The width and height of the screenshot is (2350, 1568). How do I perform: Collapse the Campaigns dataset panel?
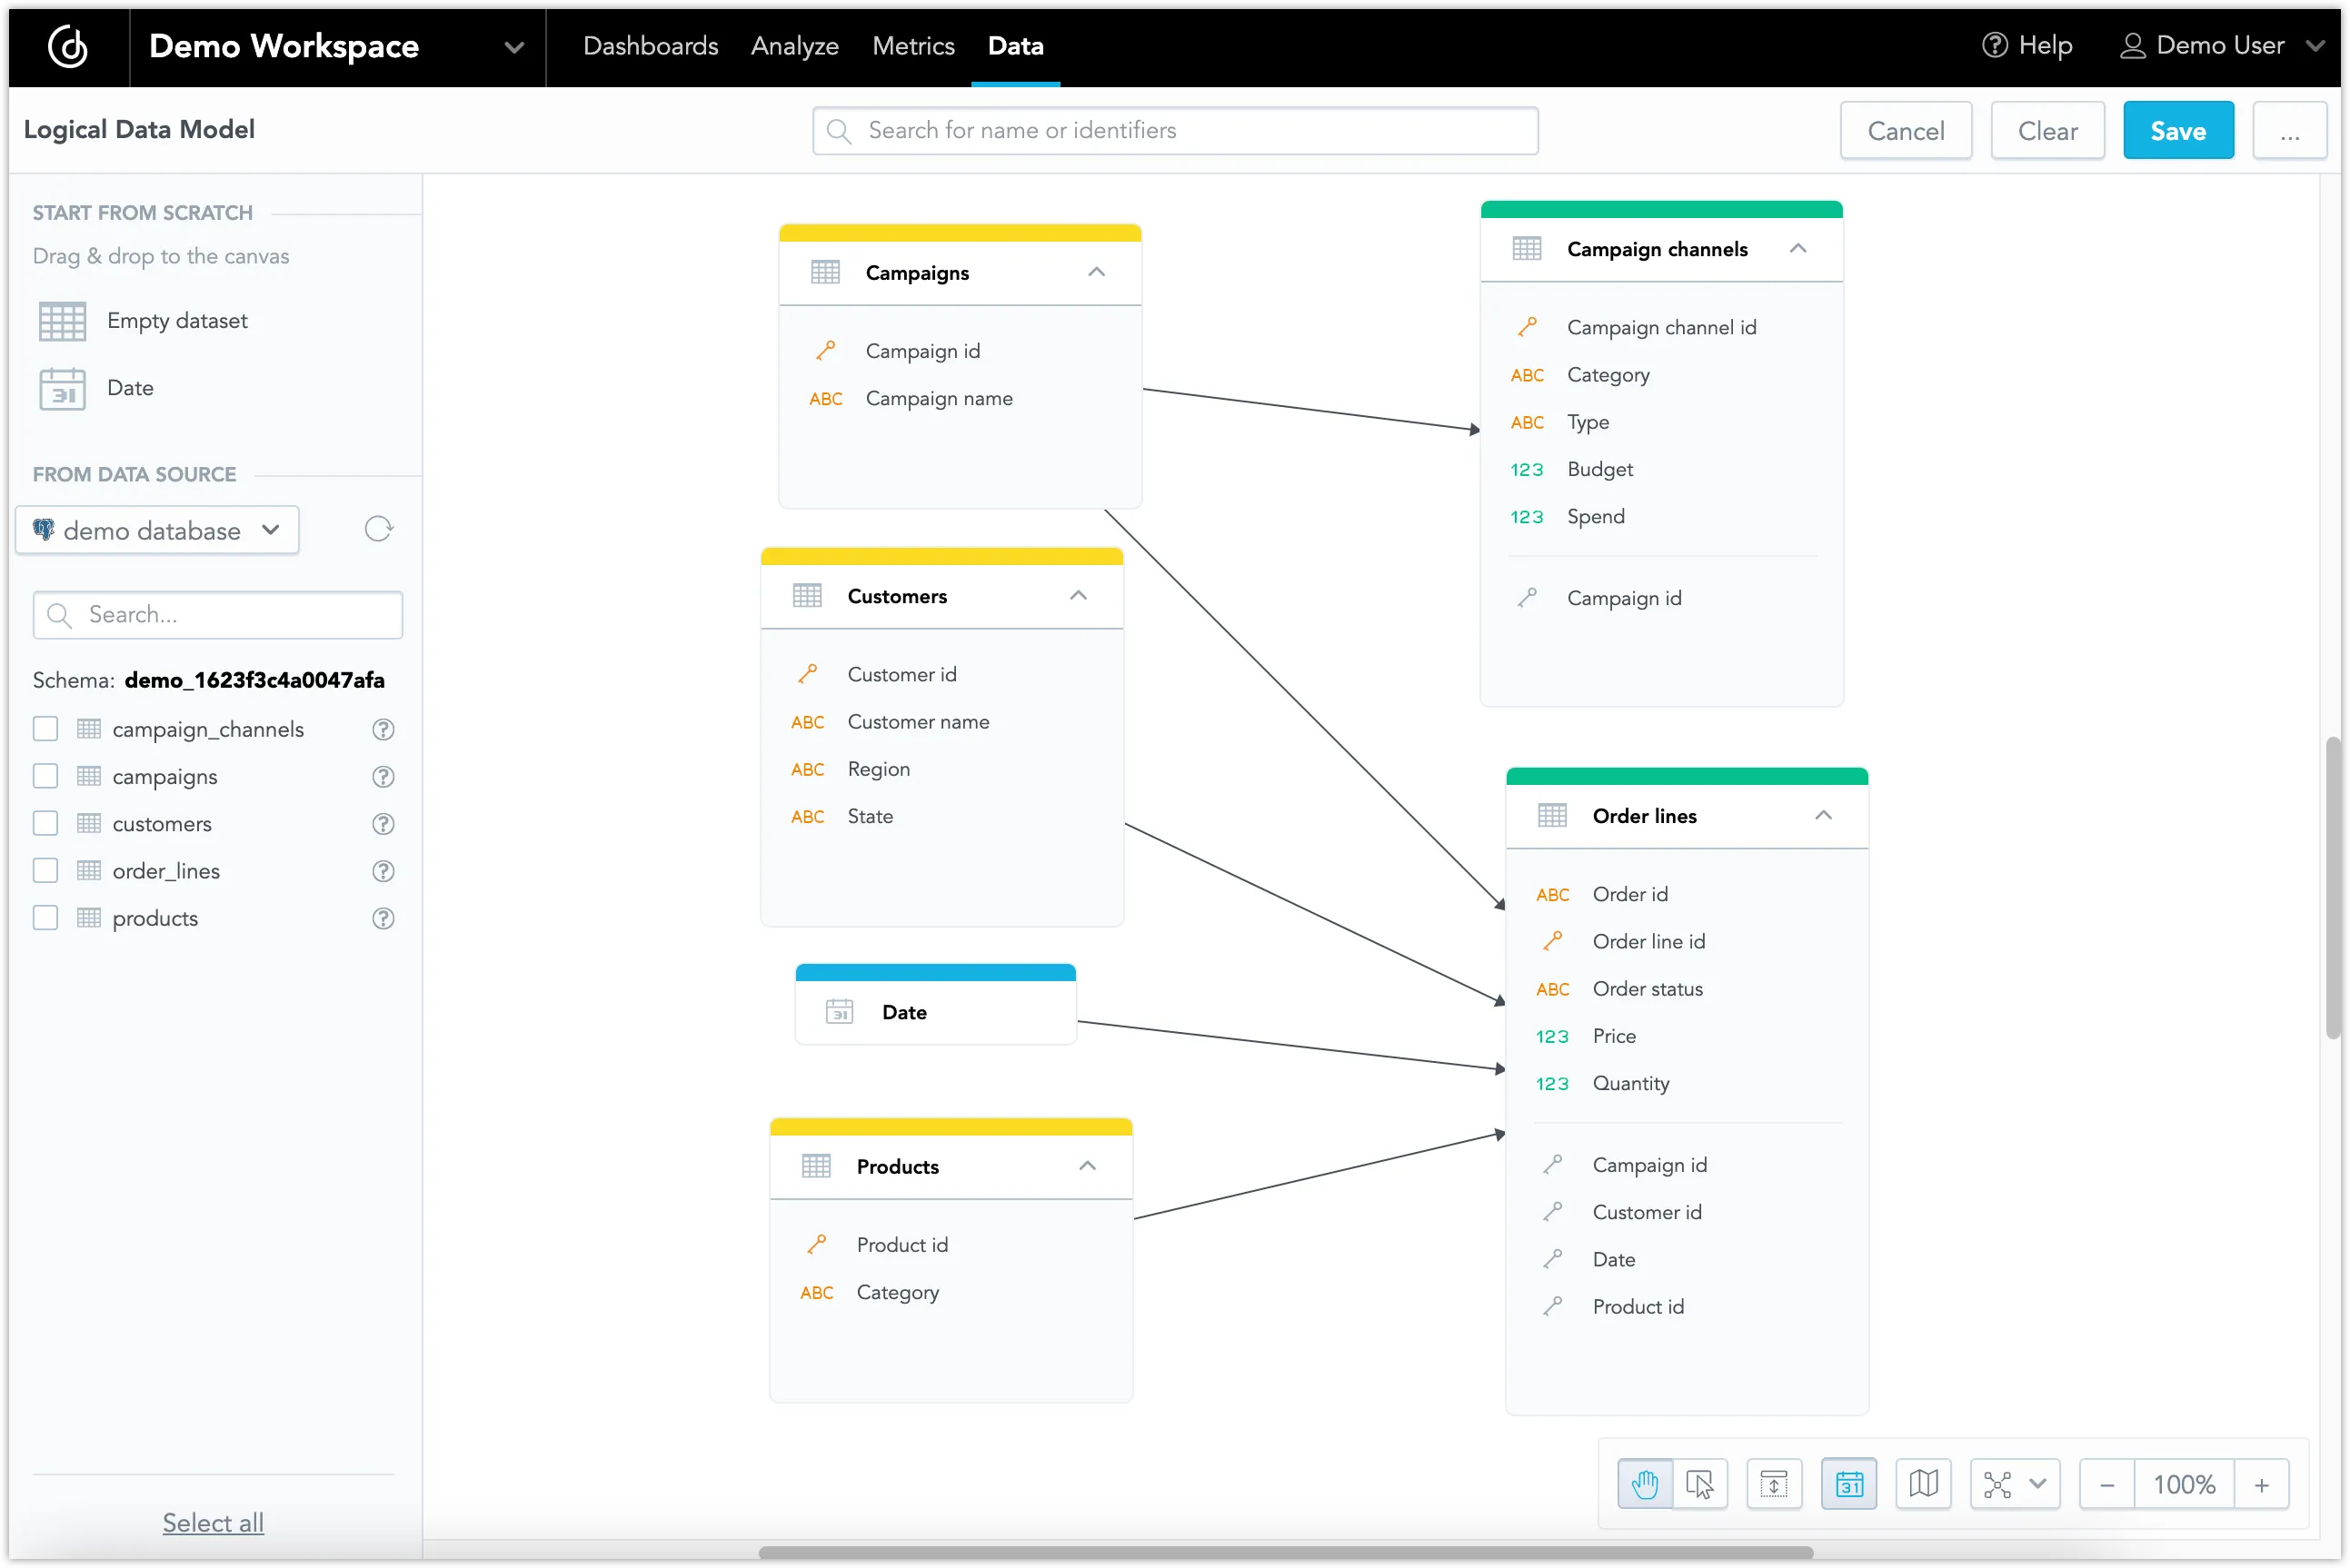click(x=1096, y=271)
